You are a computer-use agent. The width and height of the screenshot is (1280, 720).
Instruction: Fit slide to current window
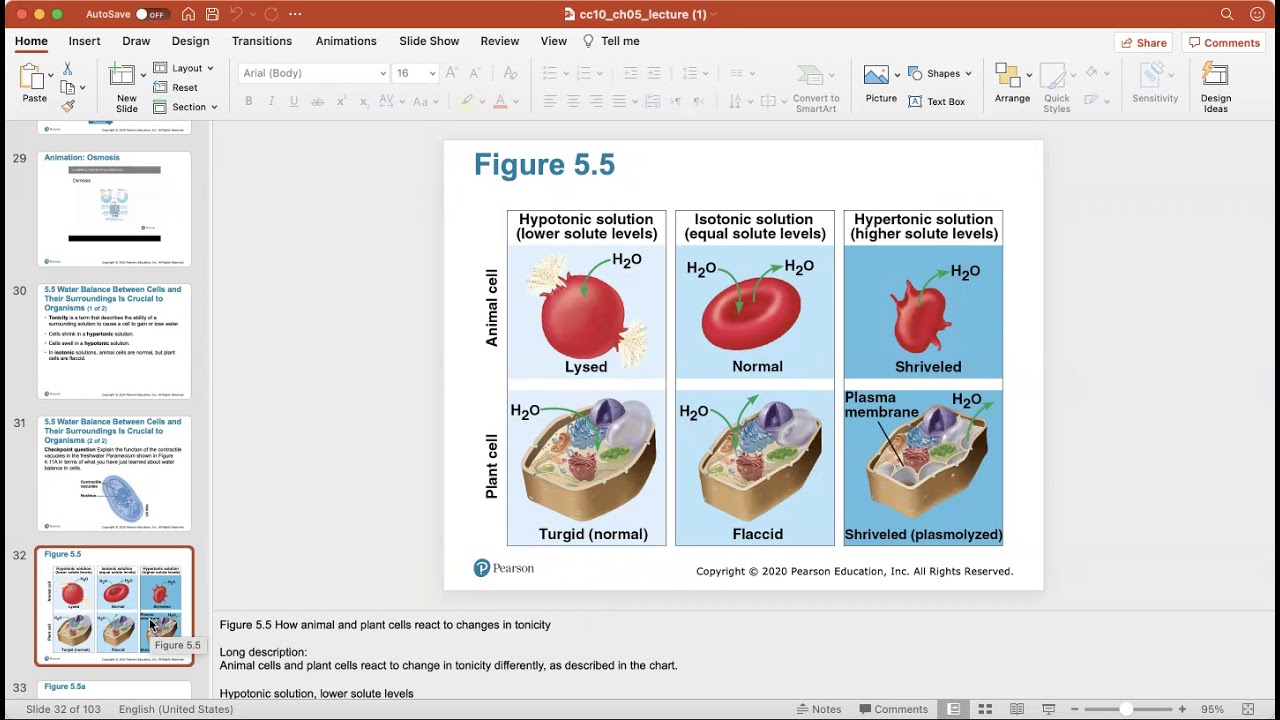1248,709
